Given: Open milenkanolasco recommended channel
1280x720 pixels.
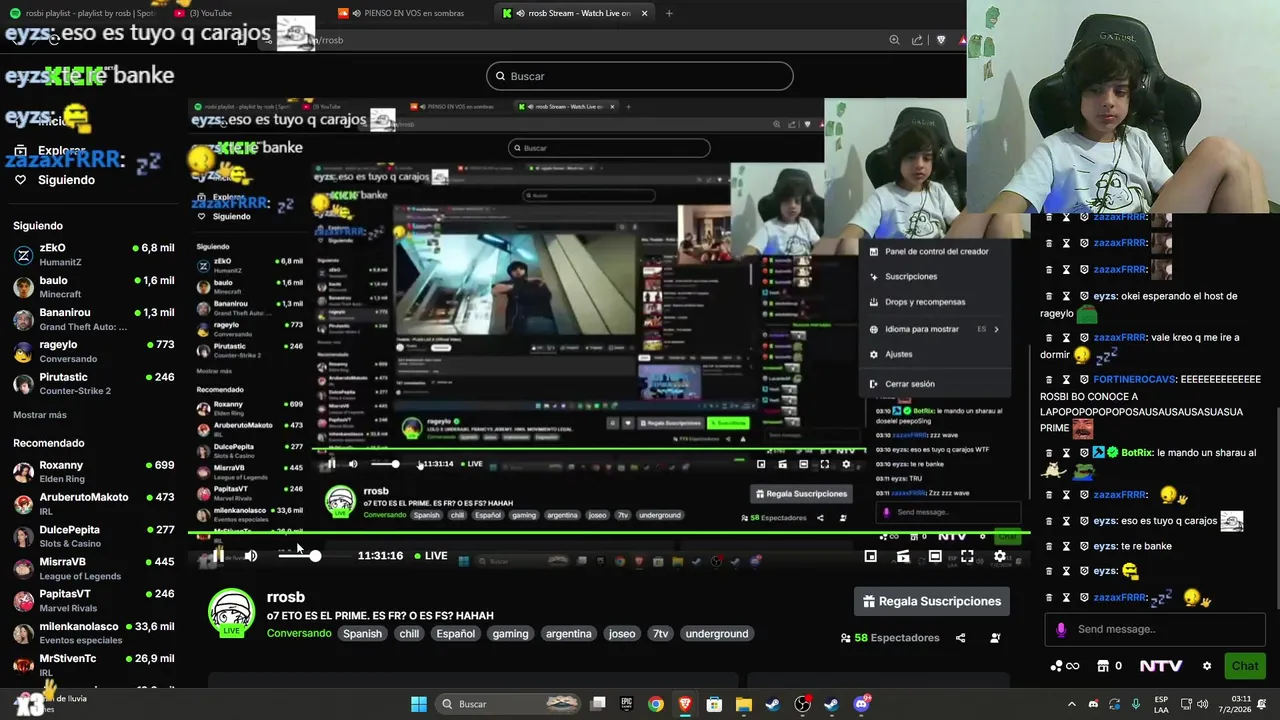Looking at the screenshot, I should point(94,633).
